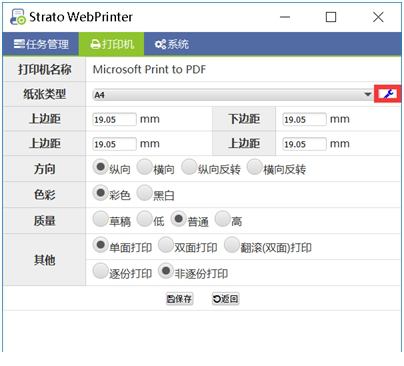Screen dimensions: 404x366
Task: Select 纵向反转 orientation
Action: [x=189, y=167]
